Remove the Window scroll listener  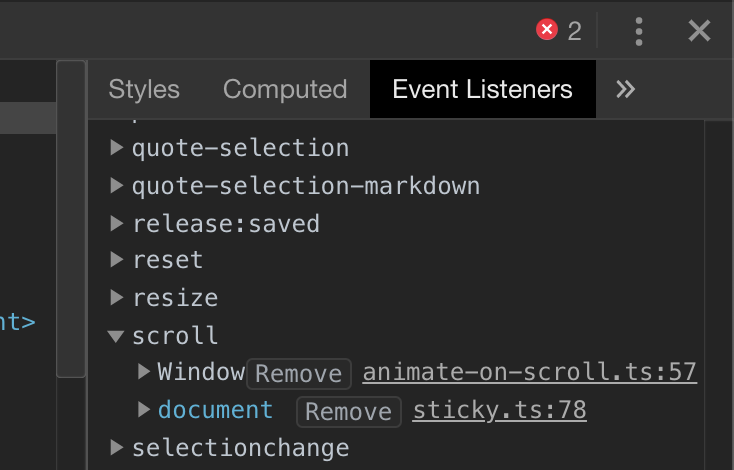pos(299,374)
